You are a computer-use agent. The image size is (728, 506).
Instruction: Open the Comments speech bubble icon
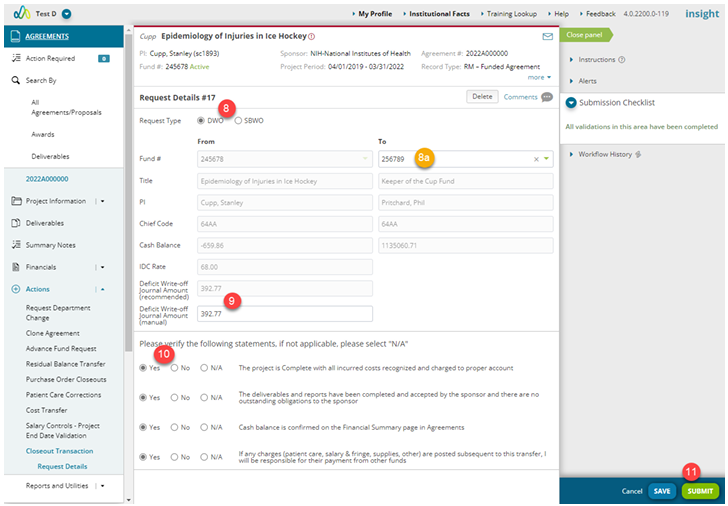click(x=547, y=97)
